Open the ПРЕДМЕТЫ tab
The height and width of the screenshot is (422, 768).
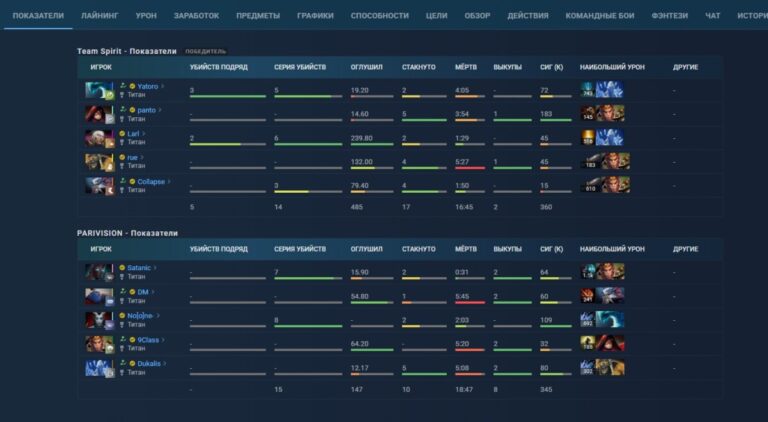point(258,16)
